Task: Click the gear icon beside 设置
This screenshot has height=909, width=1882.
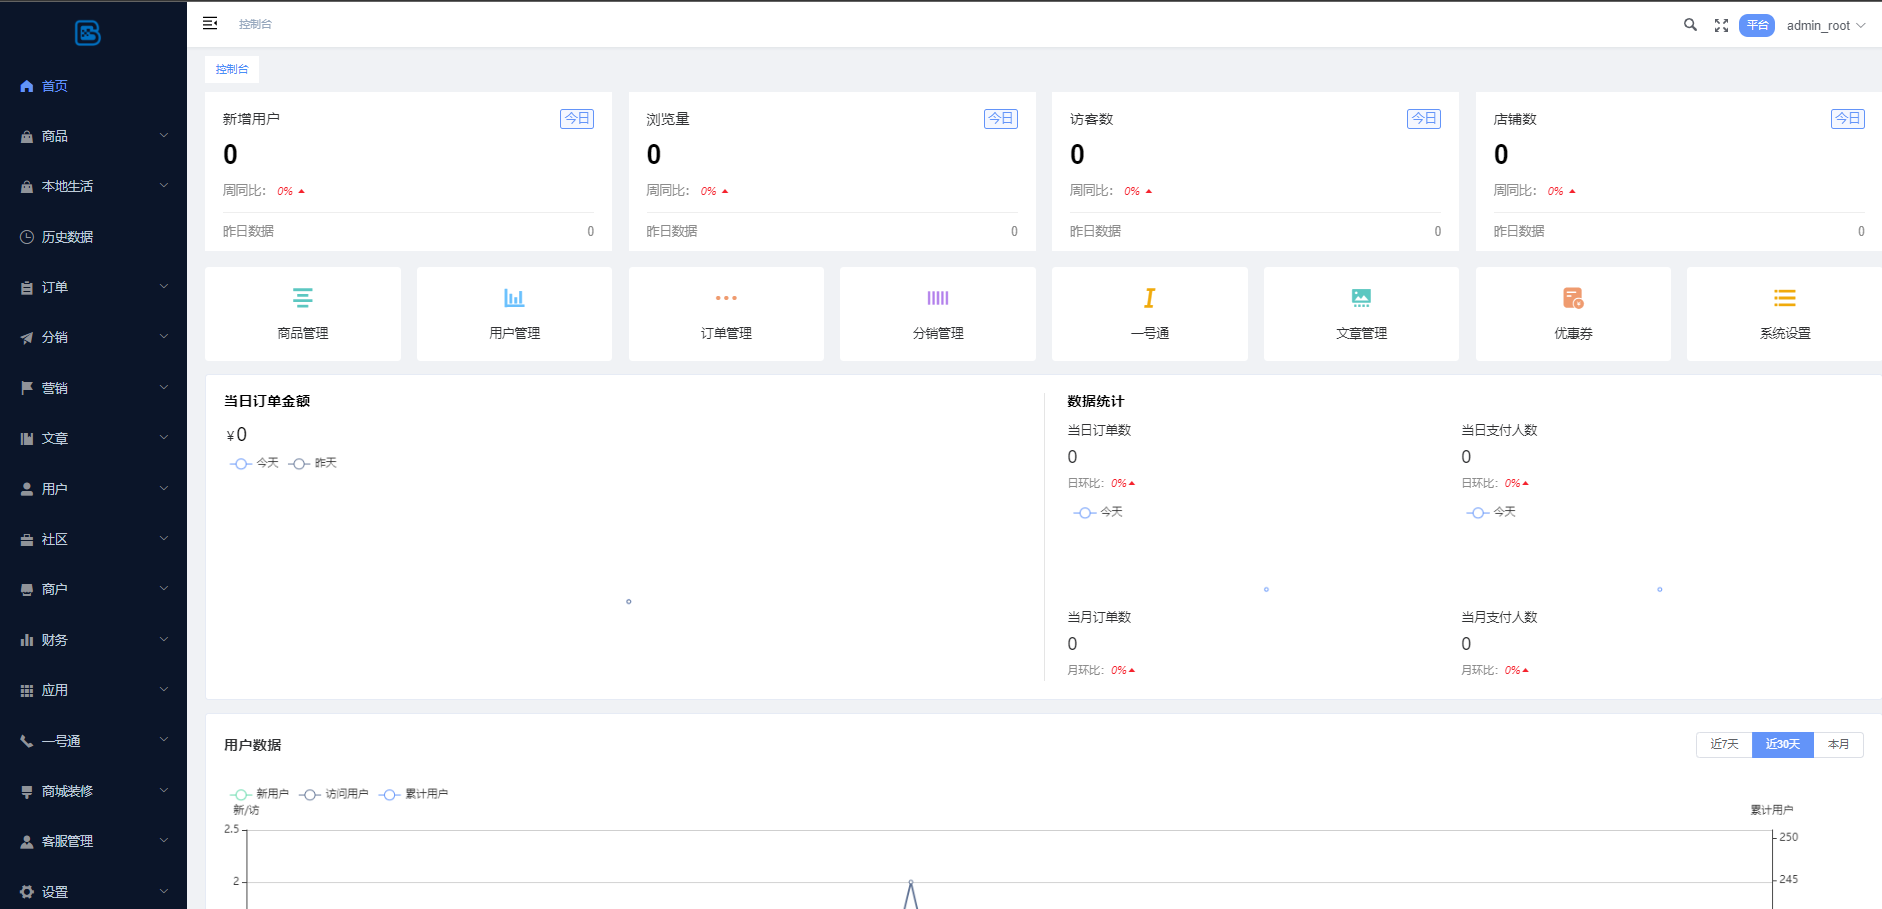Action: tap(27, 892)
